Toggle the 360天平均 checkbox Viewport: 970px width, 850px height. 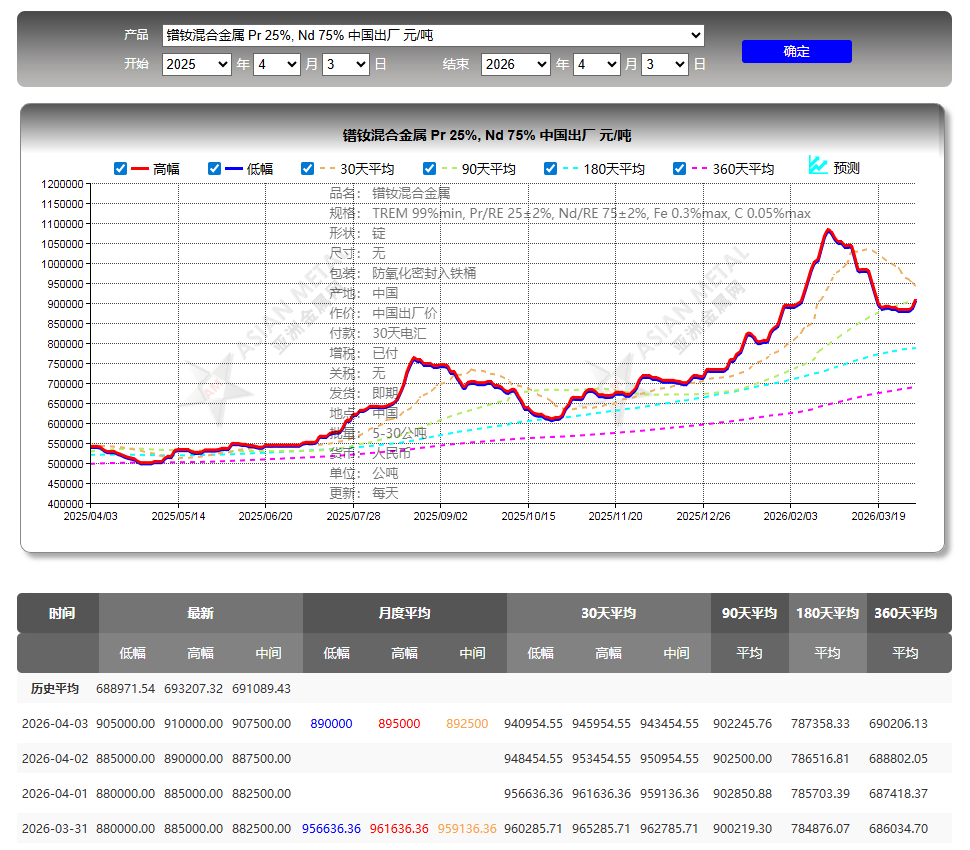(679, 169)
